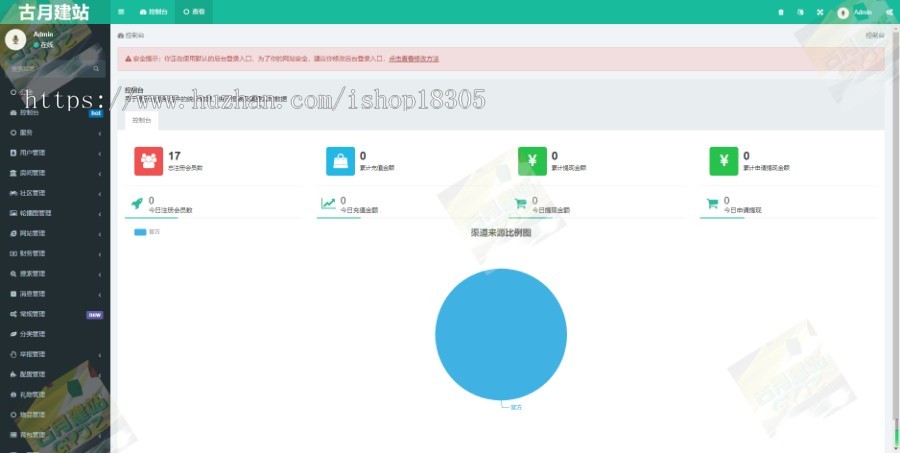Click the warning triangle icon in alert
Viewport: 900px width, 453px height.
click(x=128, y=59)
